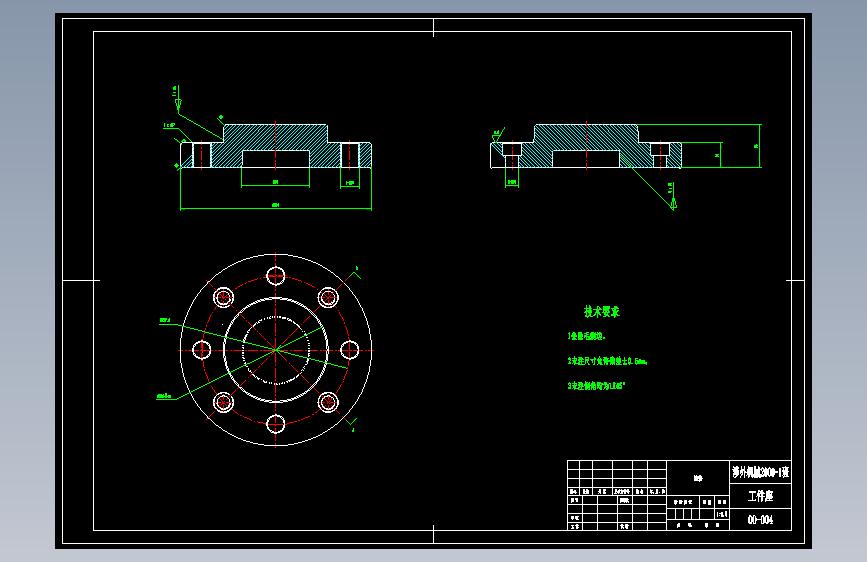Select the lower-right counterbored hole in plan view
Screen dimensions: 867x562
coord(328,402)
